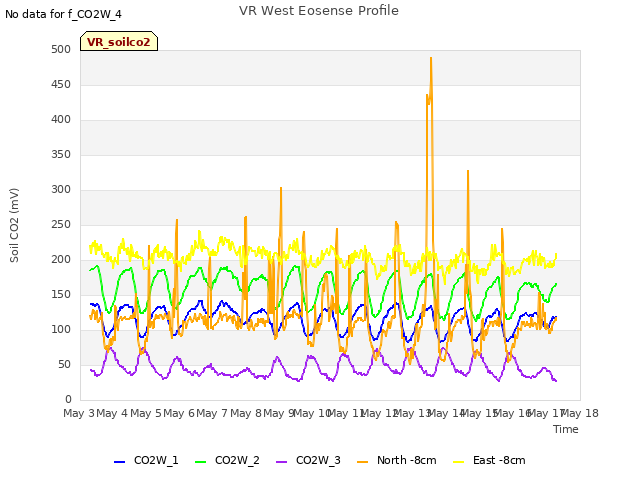Viewport: 640px width, 480px height.
Task: Click the 'No data for f_CO2W_4' message
Action: click(63, 14)
